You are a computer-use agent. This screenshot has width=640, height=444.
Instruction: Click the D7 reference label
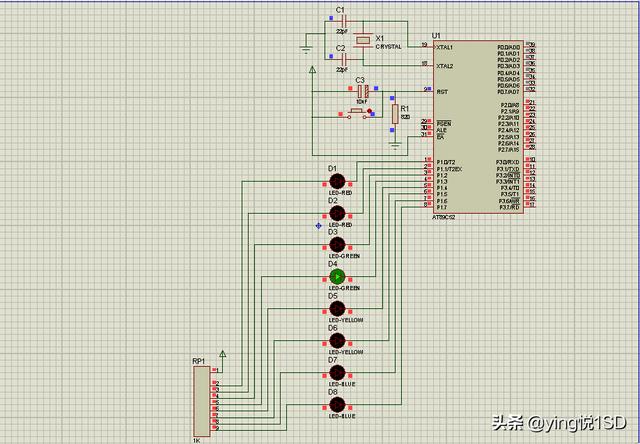[333, 360]
